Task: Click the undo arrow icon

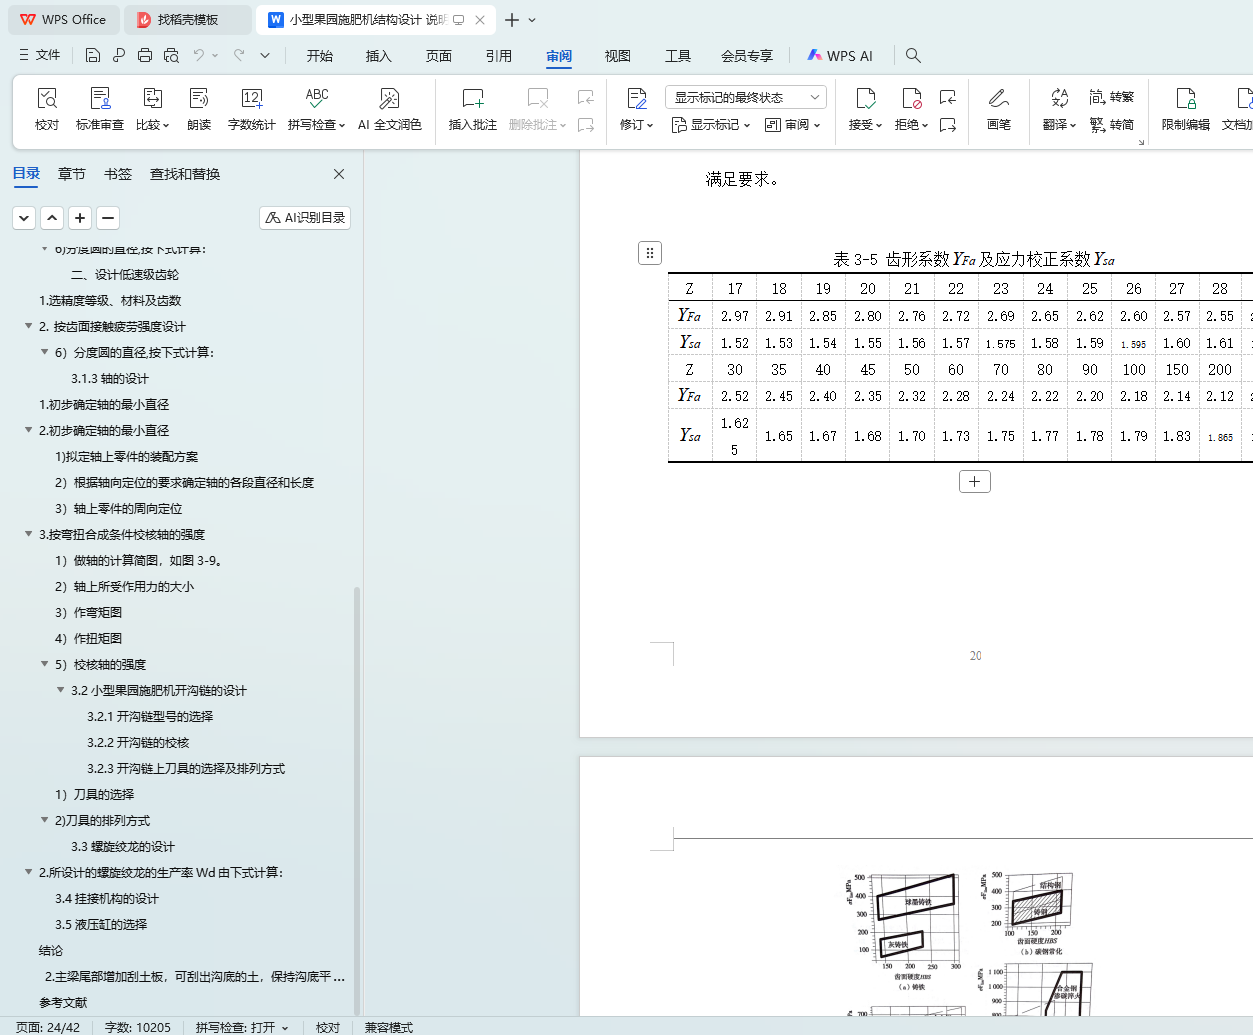Action: tap(199, 55)
